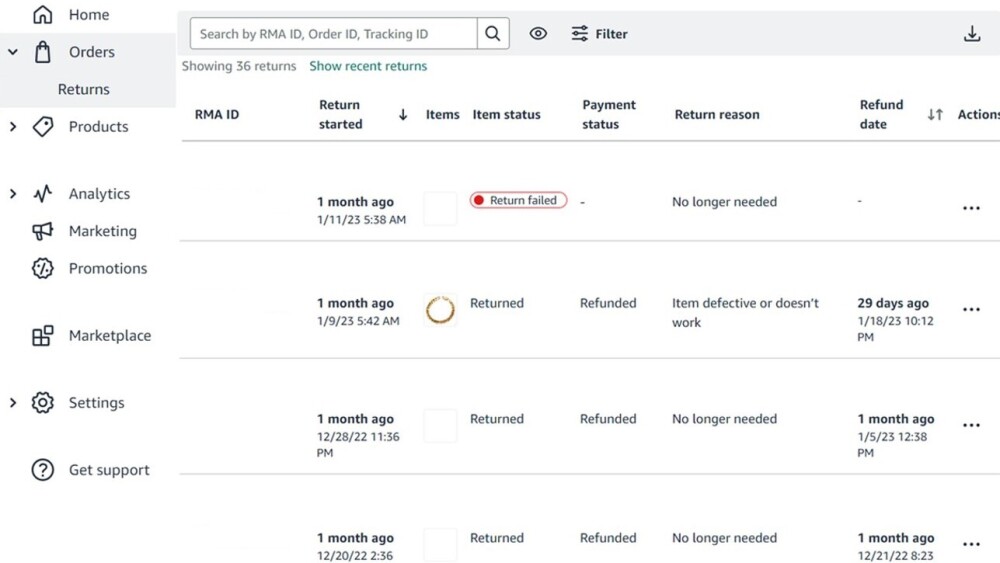Screen dimensions: 1000x563
Task: Click the RMA ID search input field
Action: pos(333,34)
